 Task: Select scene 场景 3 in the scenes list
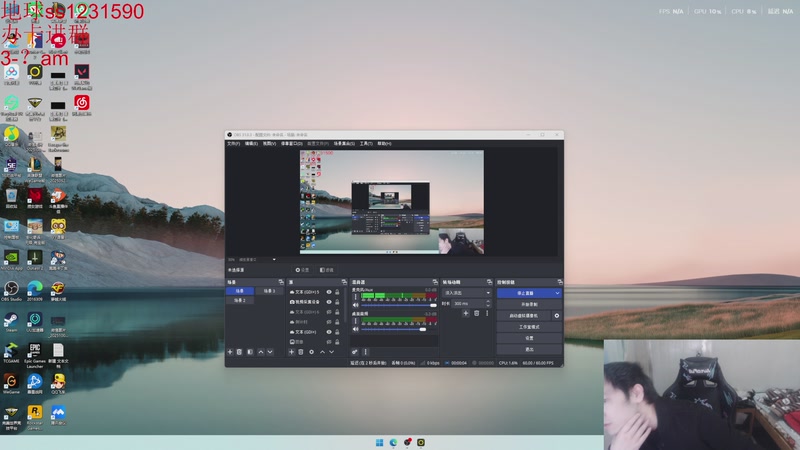click(x=269, y=291)
